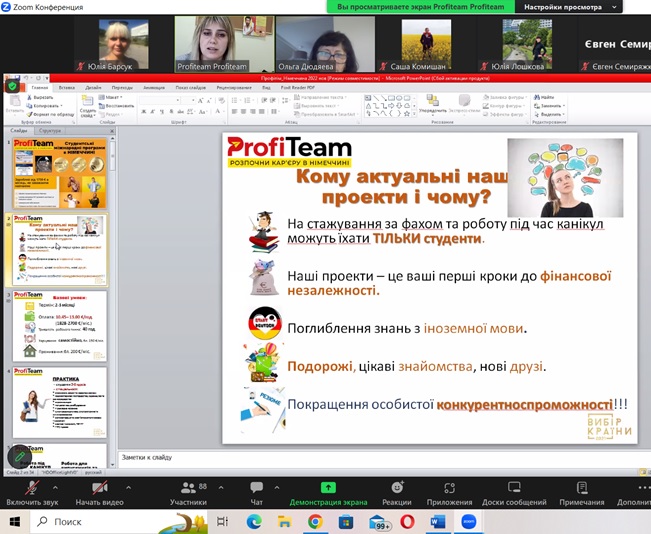
Task: Open the Макет layout dropdown
Action: (110, 97)
